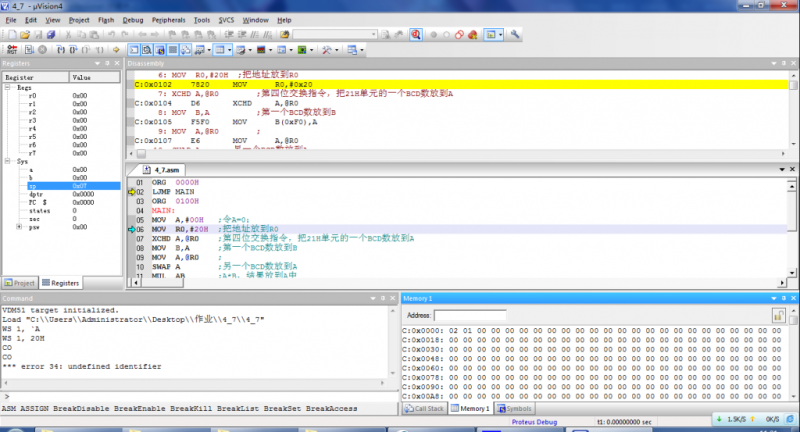Screen dimensions: 800x432
Task: Select the Call Stack tab
Action: pos(424,409)
